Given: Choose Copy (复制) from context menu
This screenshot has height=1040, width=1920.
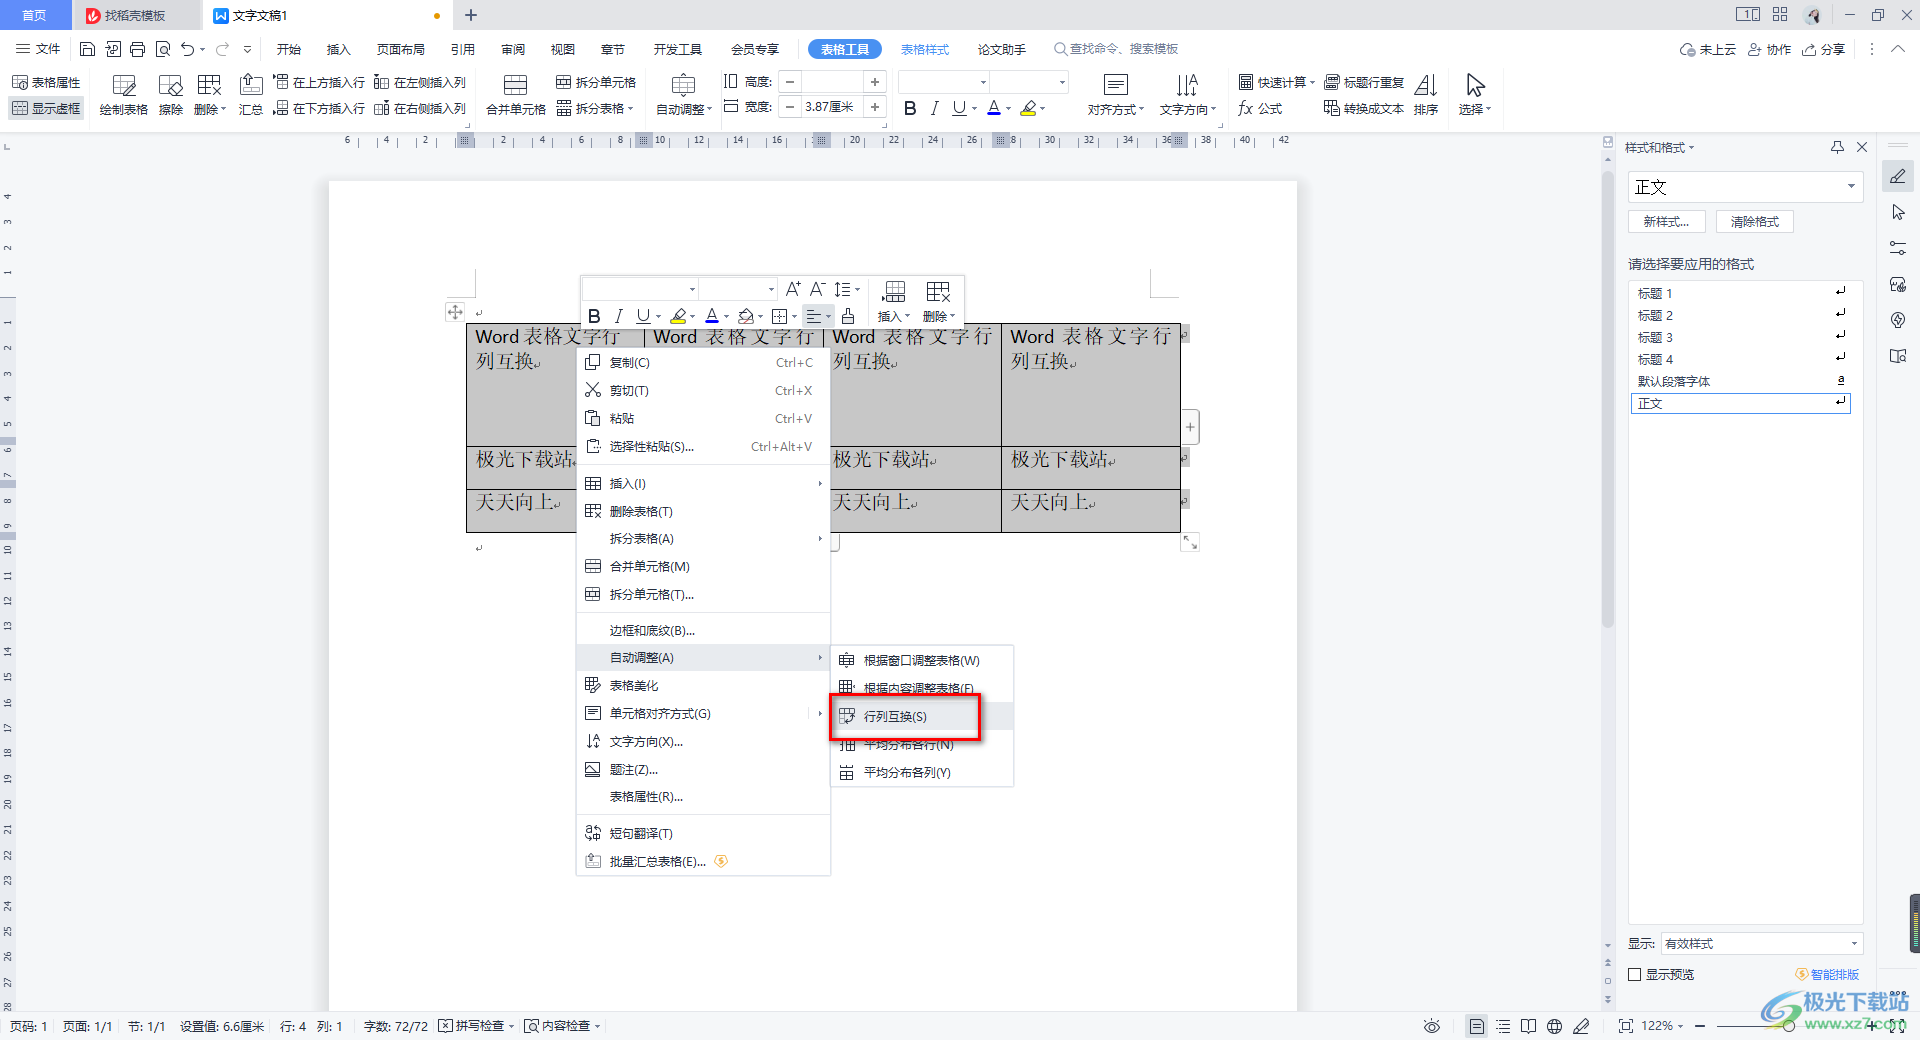Looking at the screenshot, I should tap(704, 363).
